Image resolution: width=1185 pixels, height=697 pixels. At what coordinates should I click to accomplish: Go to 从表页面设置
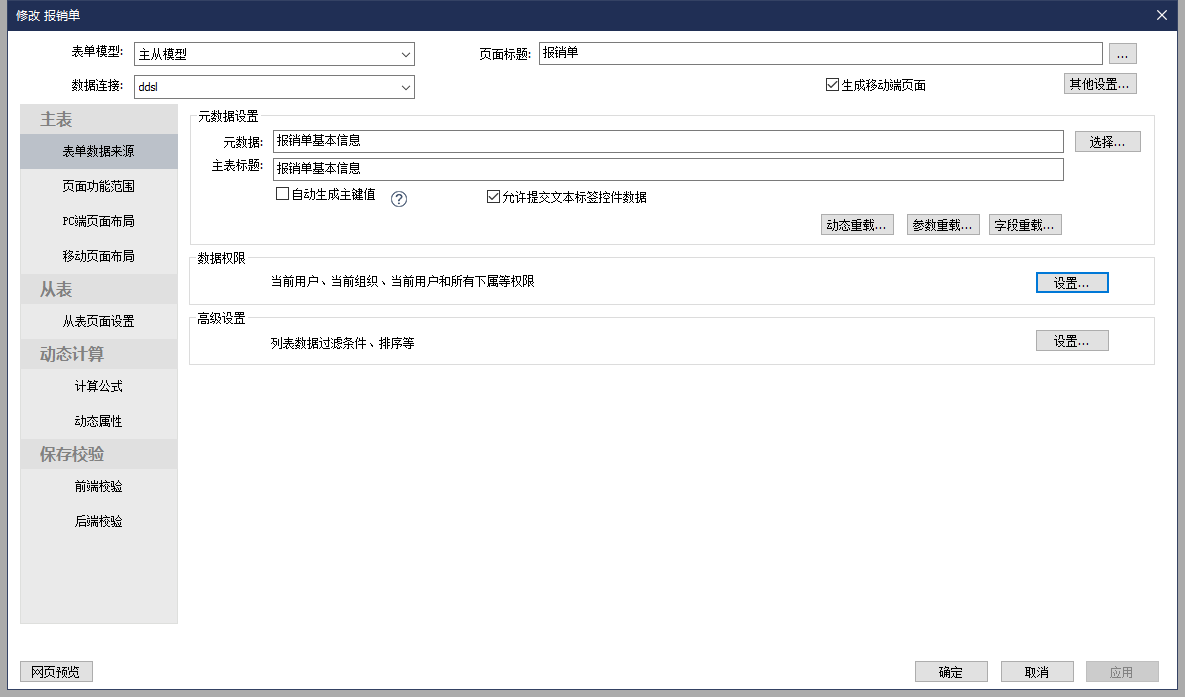coord(98,321)
